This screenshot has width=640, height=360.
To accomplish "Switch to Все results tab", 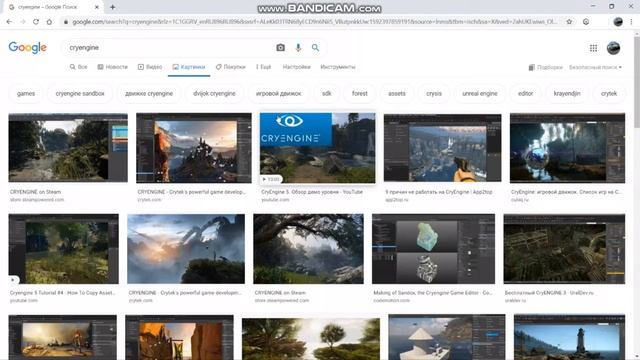I will [78, 67].
